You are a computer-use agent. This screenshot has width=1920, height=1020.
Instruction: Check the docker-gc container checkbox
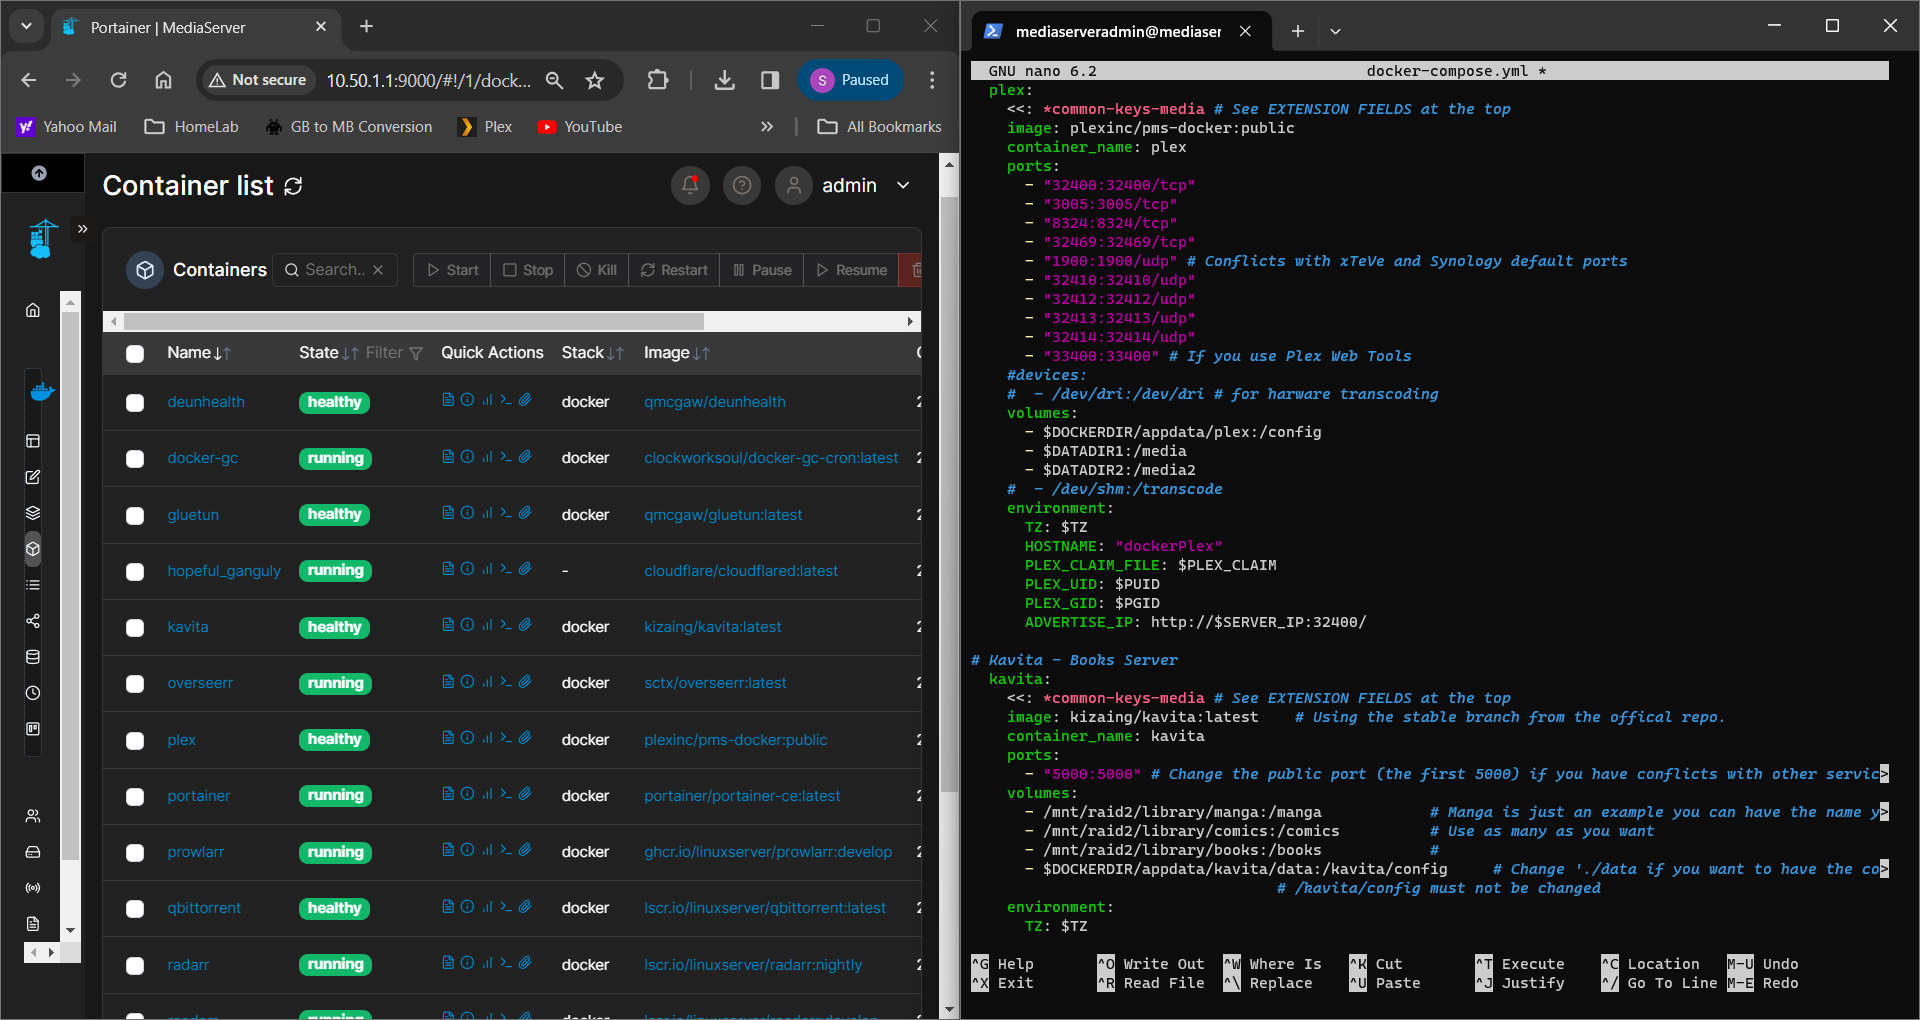[x=135, y=459]
